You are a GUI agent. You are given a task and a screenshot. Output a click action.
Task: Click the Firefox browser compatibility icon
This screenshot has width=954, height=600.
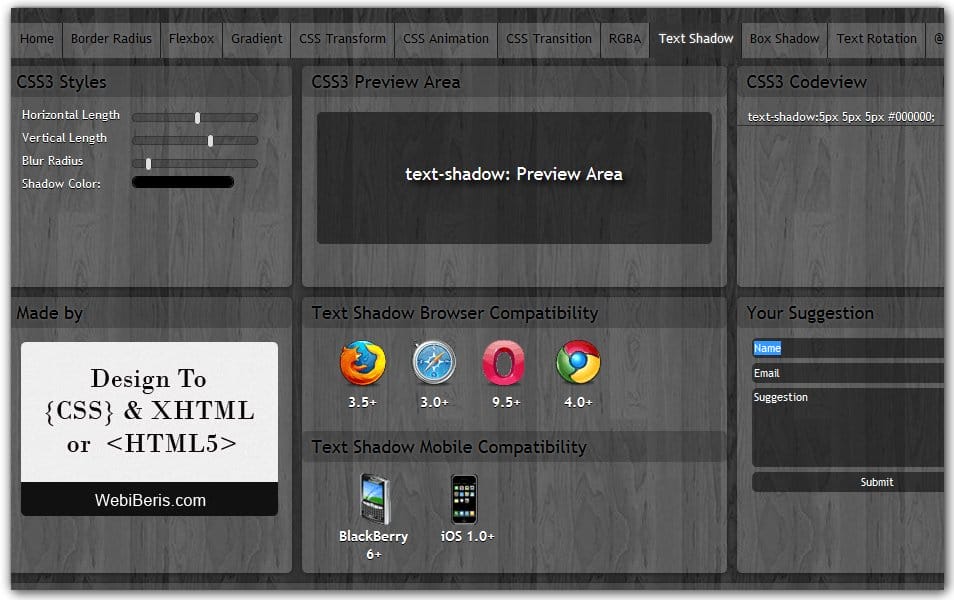[x=363, y=367]
